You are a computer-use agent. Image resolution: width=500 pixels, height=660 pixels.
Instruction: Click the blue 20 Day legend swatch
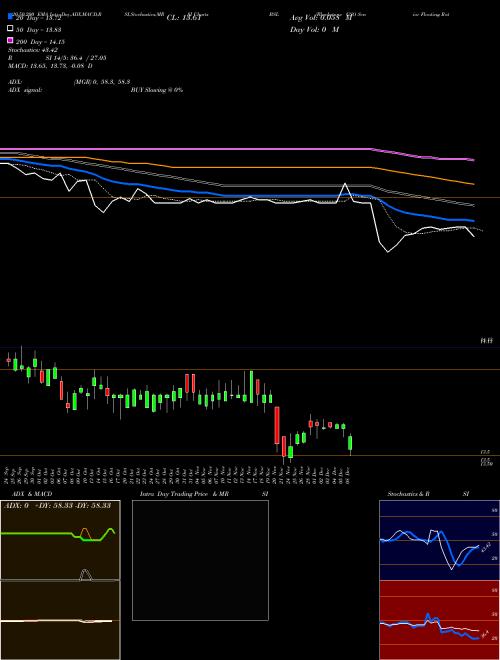point(10,16)
